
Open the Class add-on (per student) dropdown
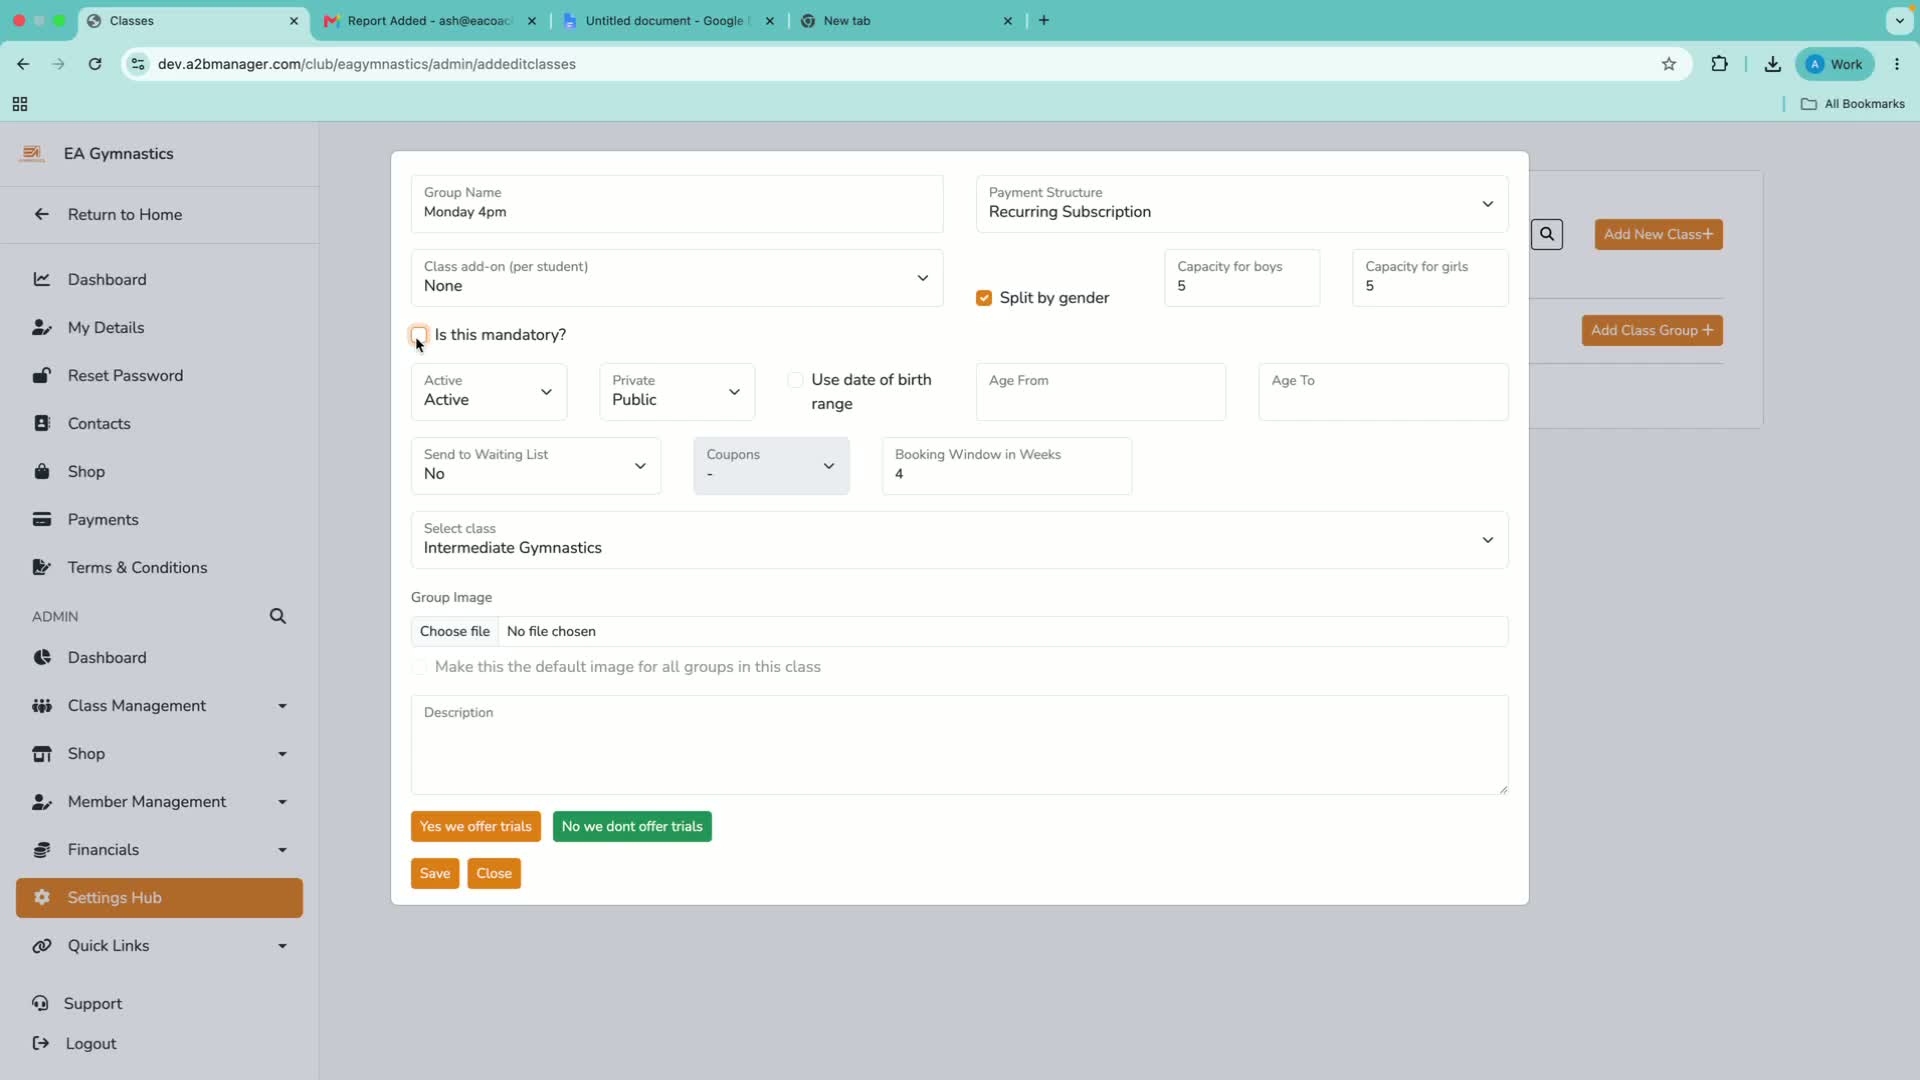[677, 278]
